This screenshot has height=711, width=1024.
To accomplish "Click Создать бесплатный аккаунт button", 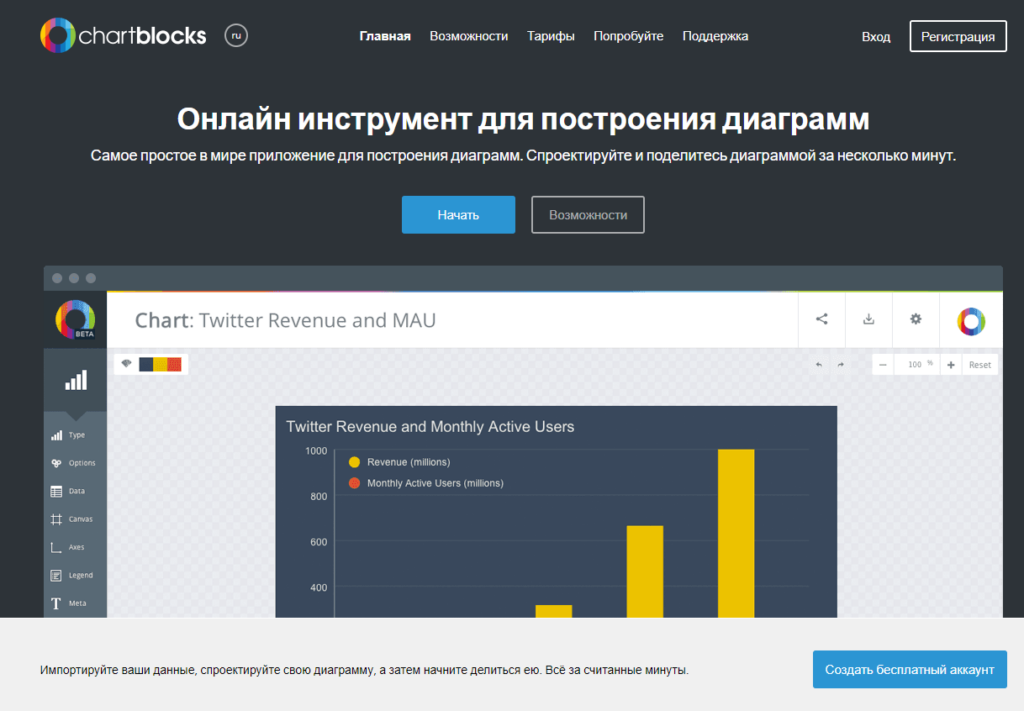I will [x=909, y=669].
